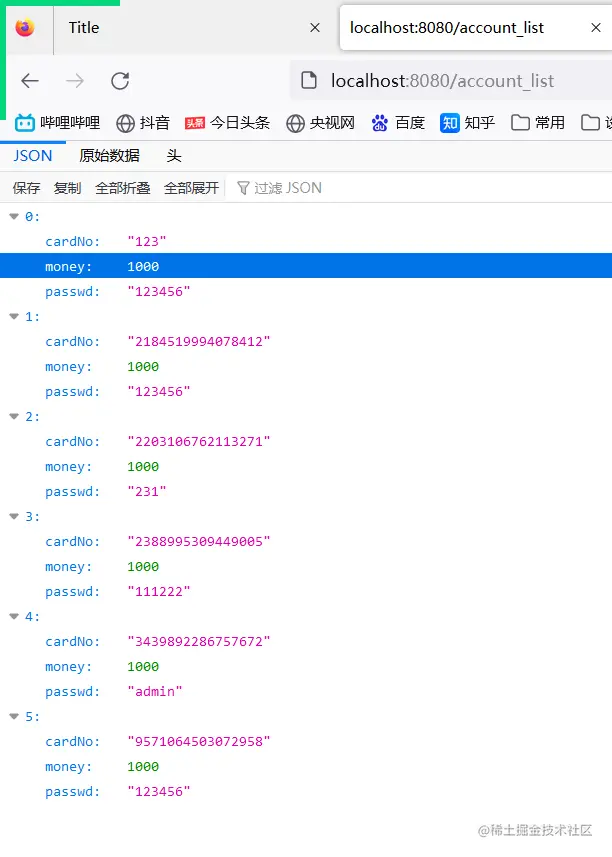The width and height of the screenshot is (612, 857).
Task: Select passwd value "111222"
Action: click(159, 591)
